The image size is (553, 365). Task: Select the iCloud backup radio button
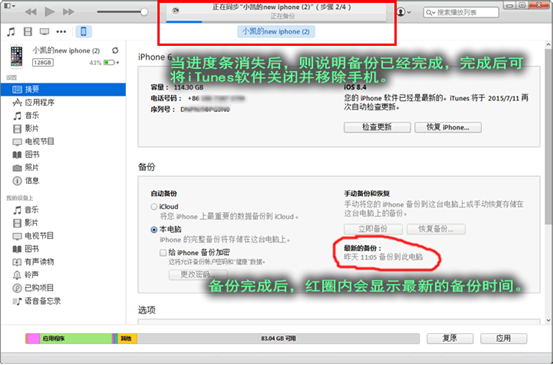point(154,207)
